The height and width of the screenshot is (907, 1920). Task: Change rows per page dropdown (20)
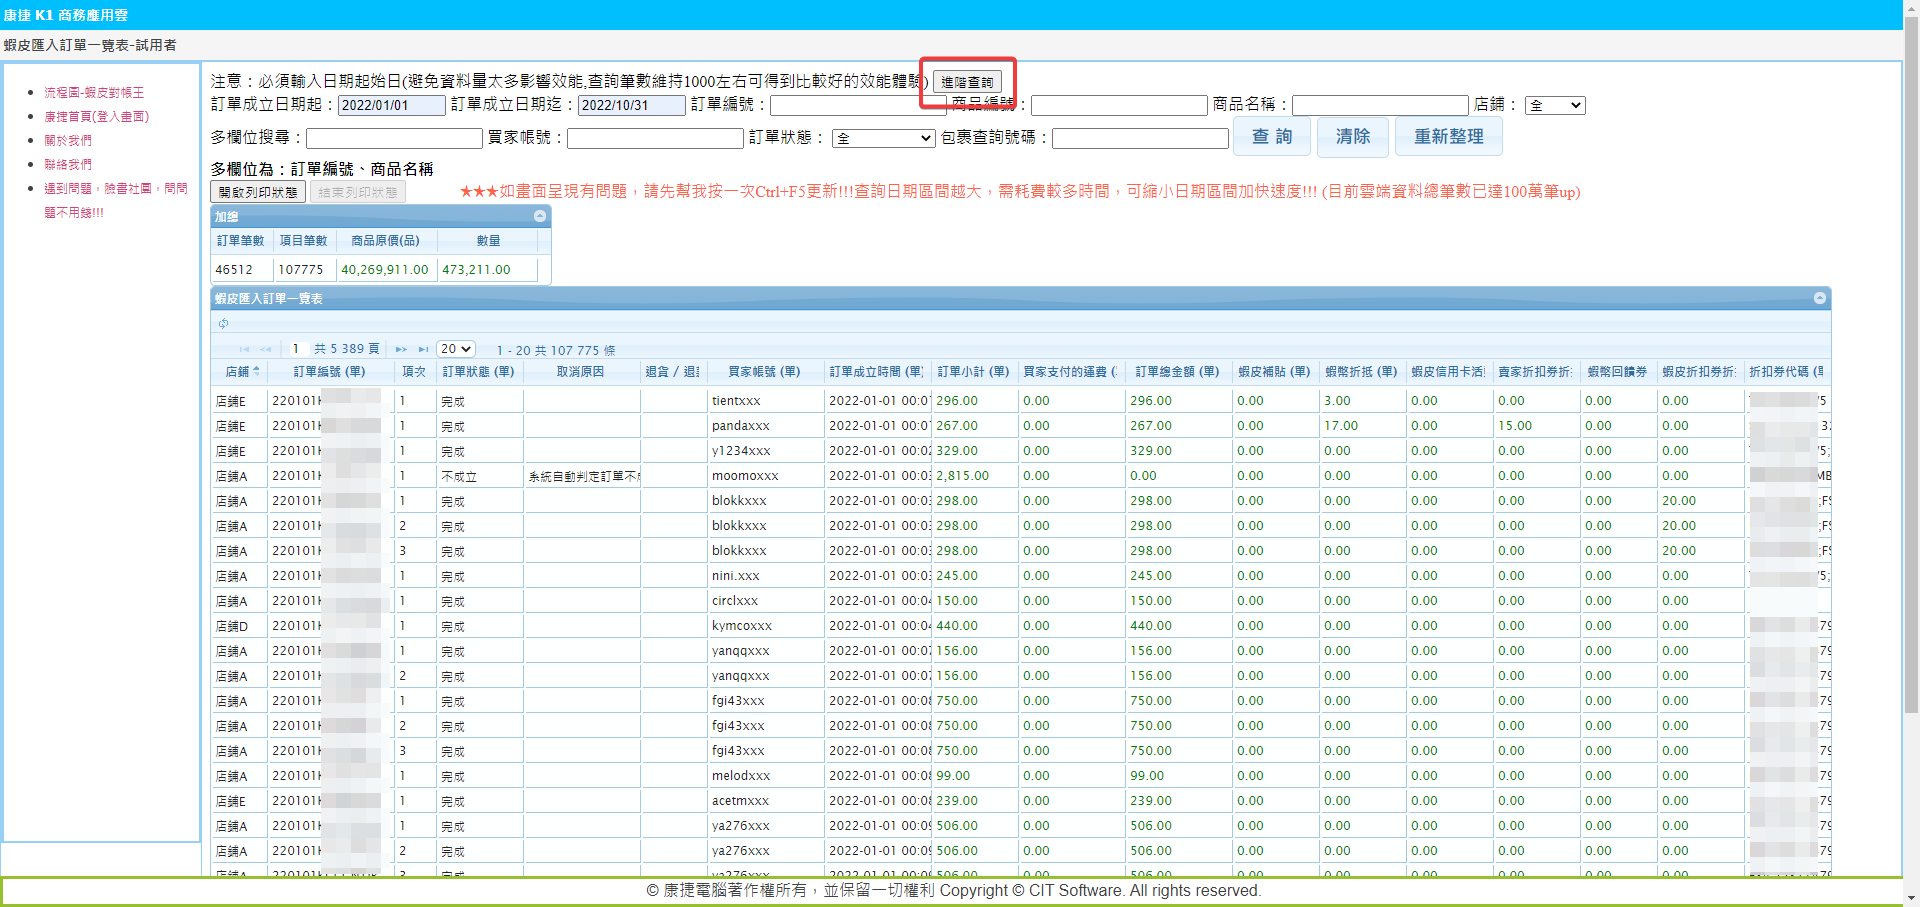click(456, 349)
